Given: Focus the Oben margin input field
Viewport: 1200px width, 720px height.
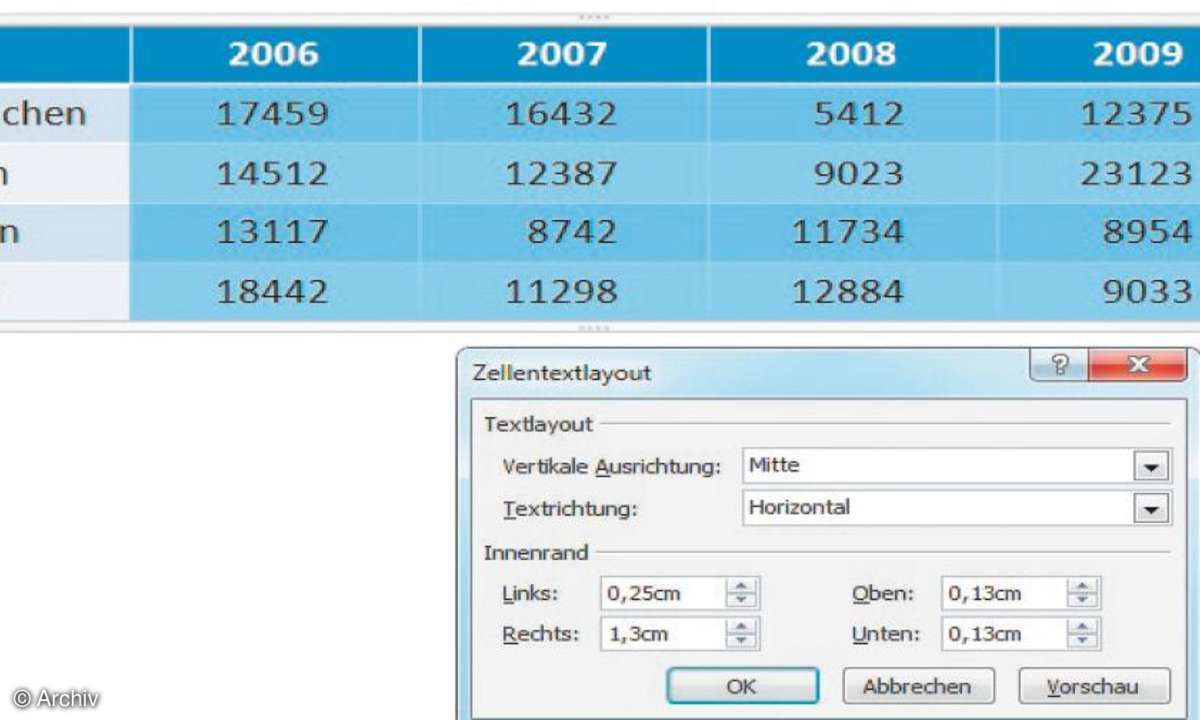Looking at the screenshot, I should [1003, 593].
